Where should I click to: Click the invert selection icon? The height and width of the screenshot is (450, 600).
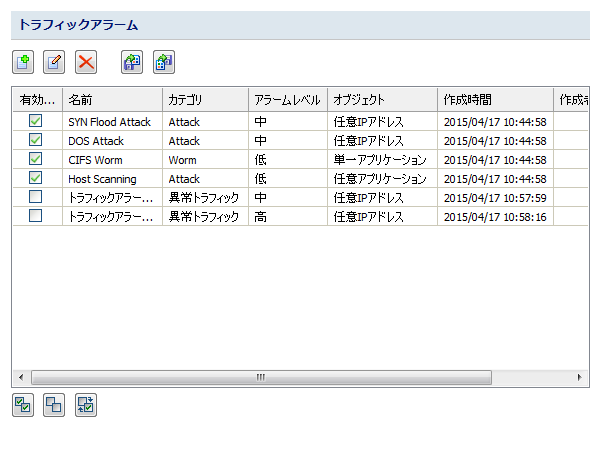86,405
